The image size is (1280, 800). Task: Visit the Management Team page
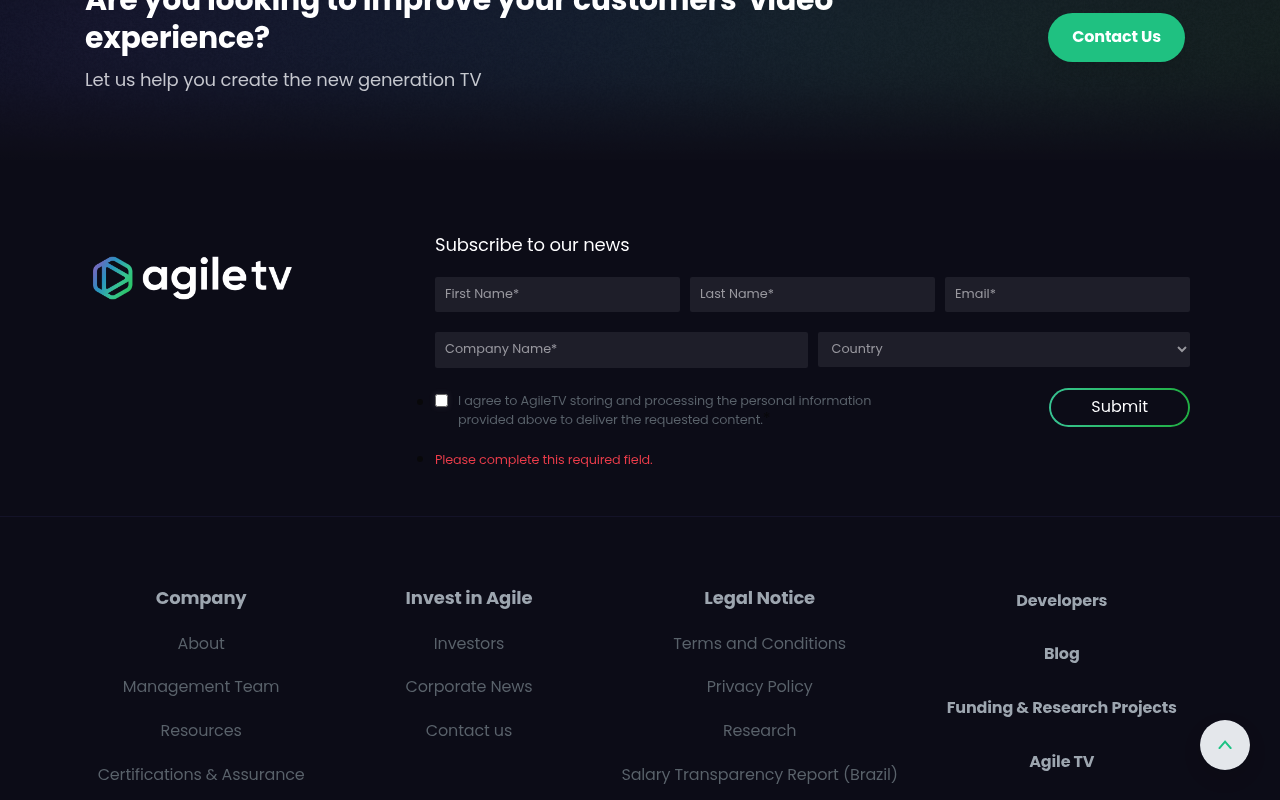[x=201, y=686]
